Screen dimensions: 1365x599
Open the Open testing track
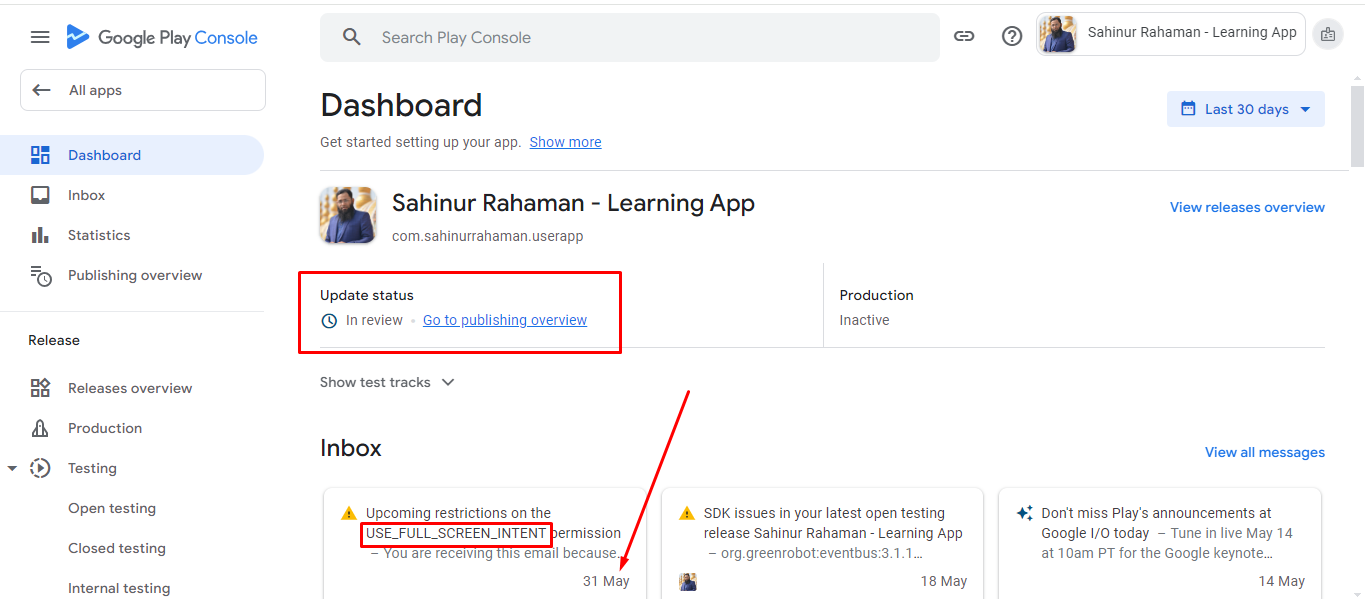112,508
